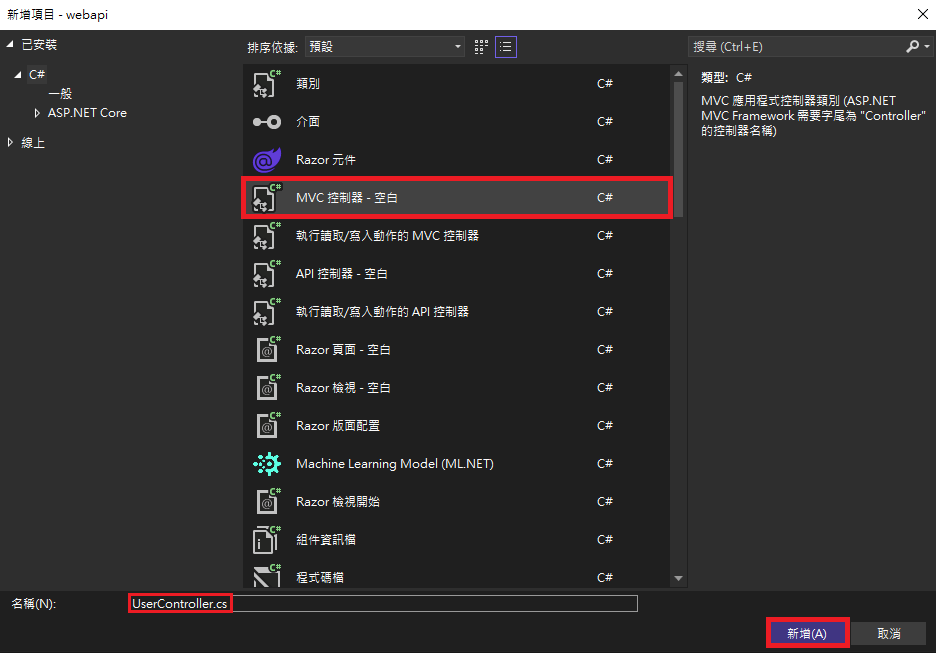
Task: Collapse the C# tree node
Action: click(17, 75)
